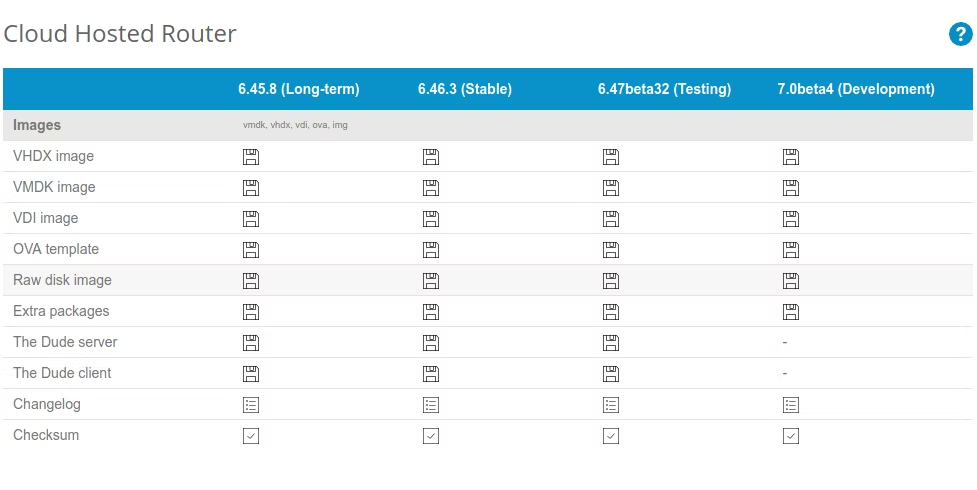Open Checksum for 6.47beta32 Testing
This screenshot has height=490, width=977.
tap(611, 436)
